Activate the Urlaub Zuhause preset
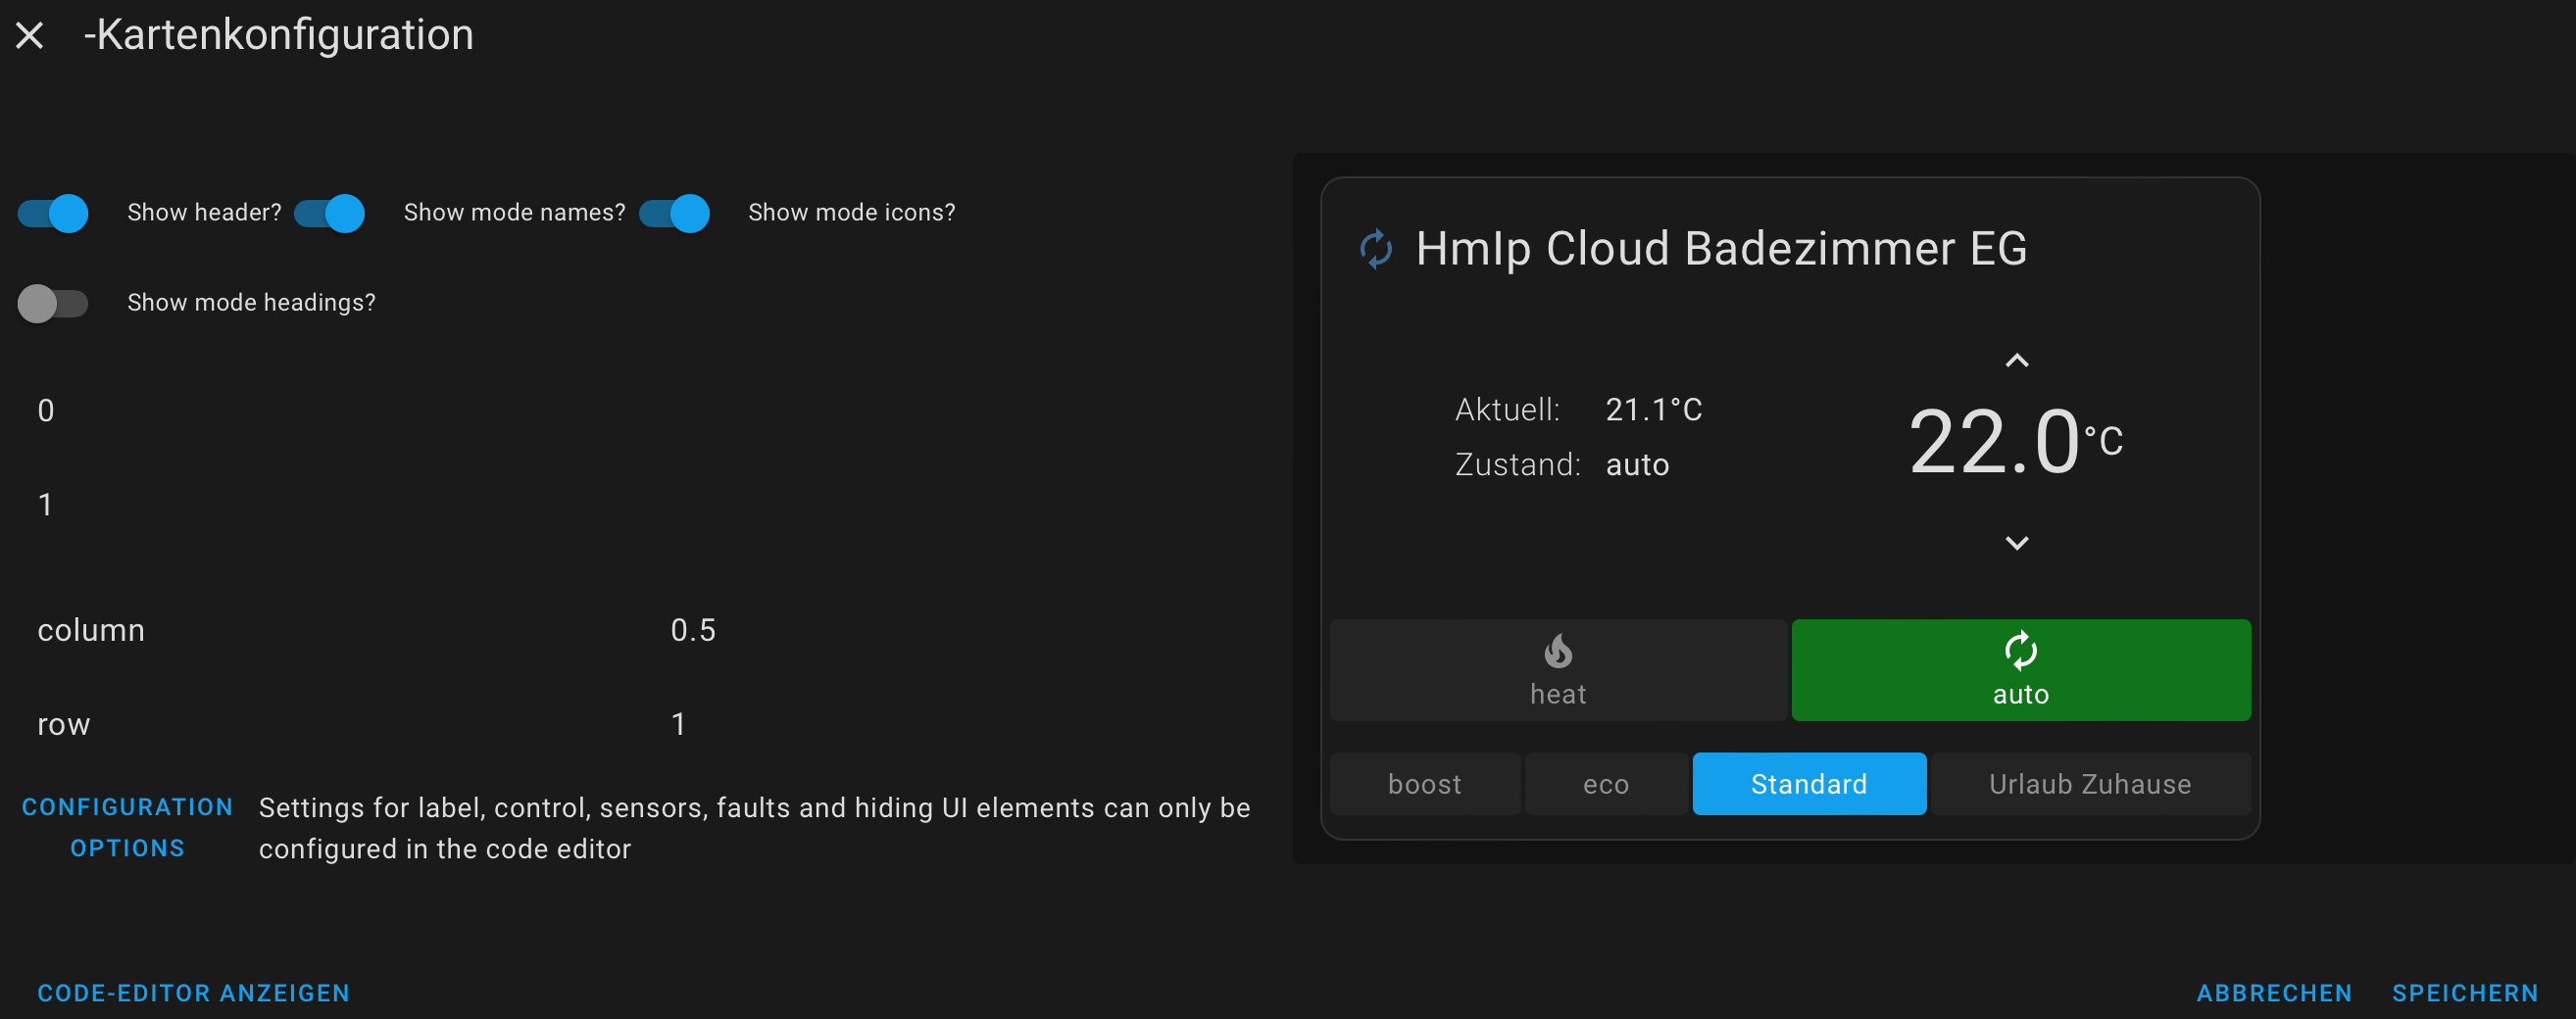 pyautogui.click(x=2089, y=784)
